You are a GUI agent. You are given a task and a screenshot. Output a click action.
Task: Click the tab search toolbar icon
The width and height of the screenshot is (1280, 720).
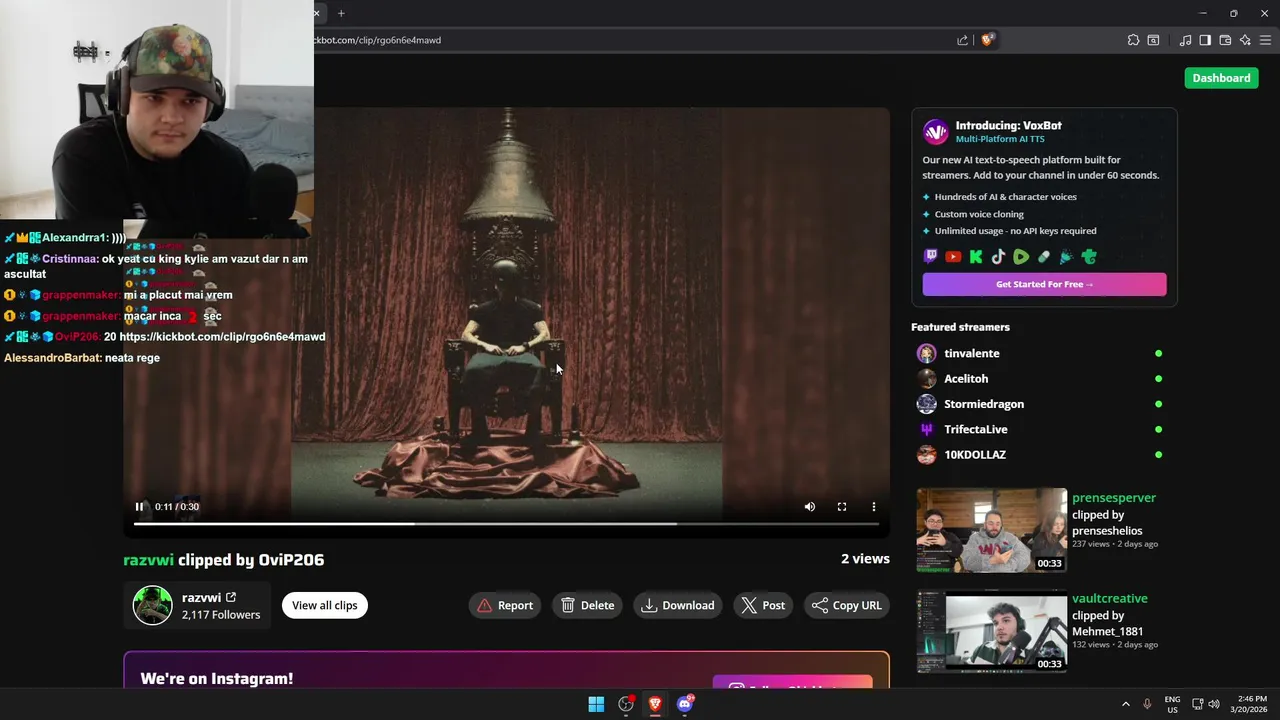coord(1153,40)
